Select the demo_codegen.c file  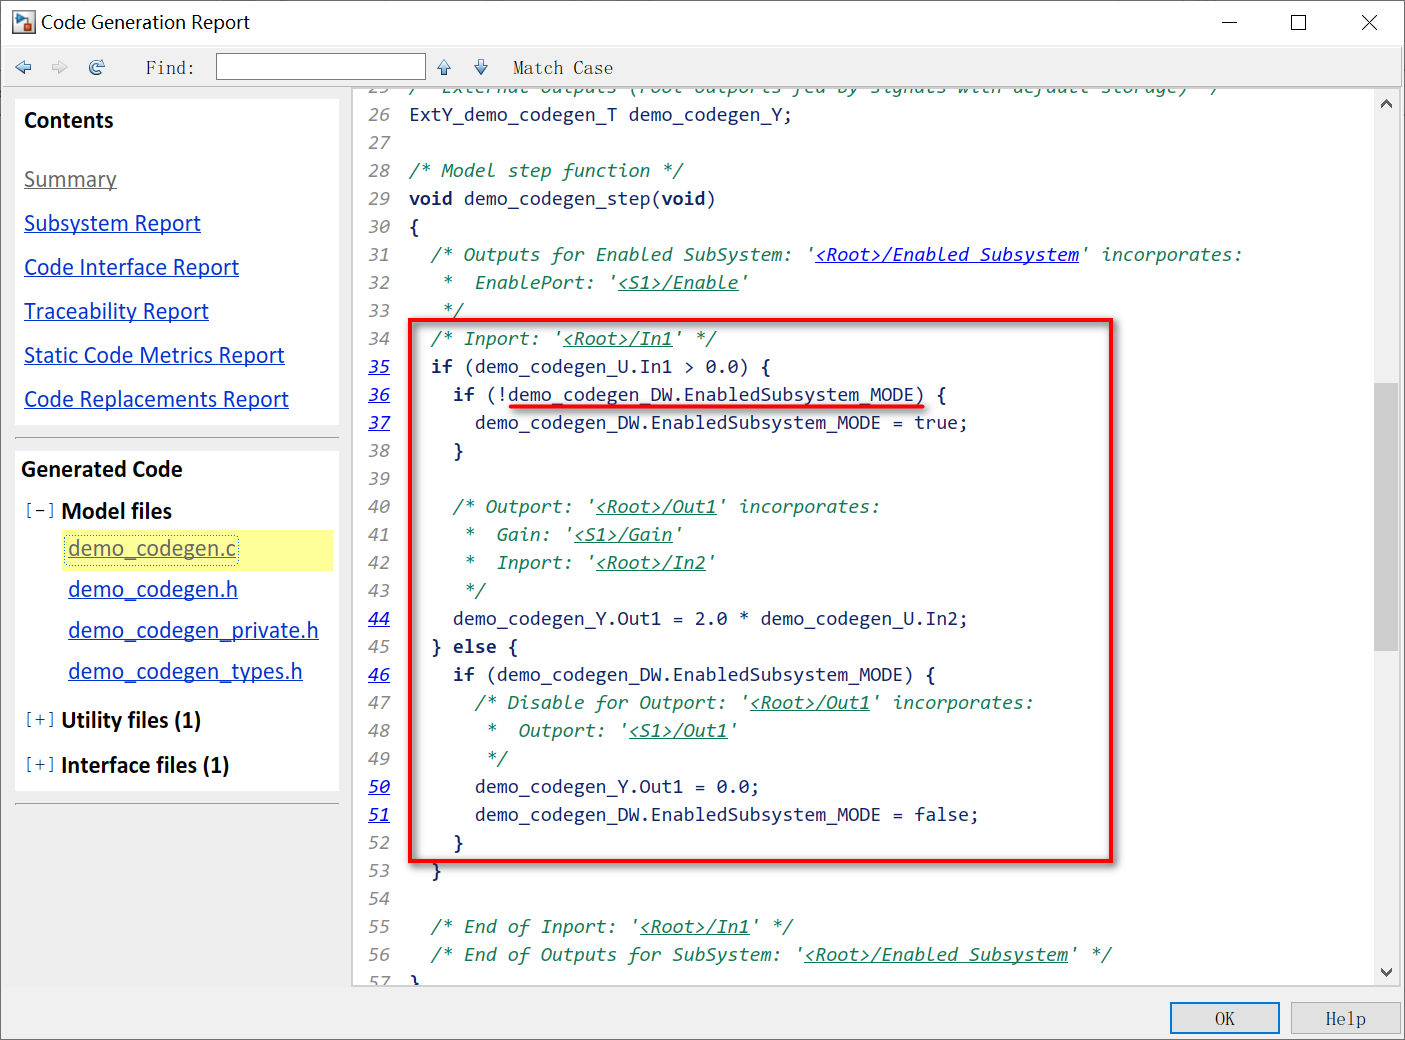point(152,548)
